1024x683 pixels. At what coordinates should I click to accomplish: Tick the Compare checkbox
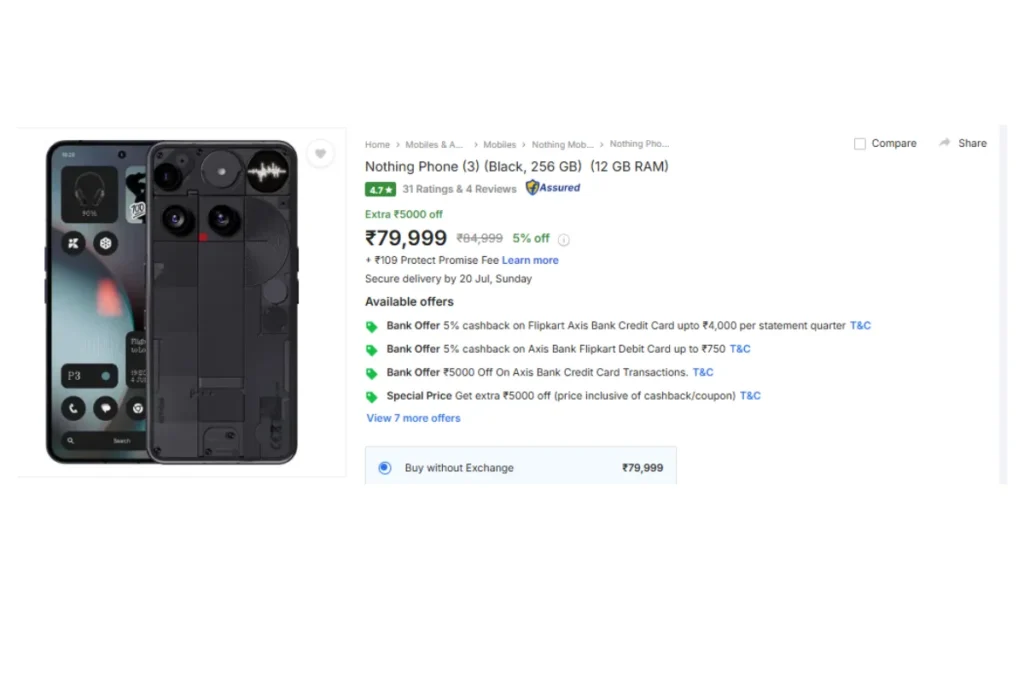(x=860, y=144)
